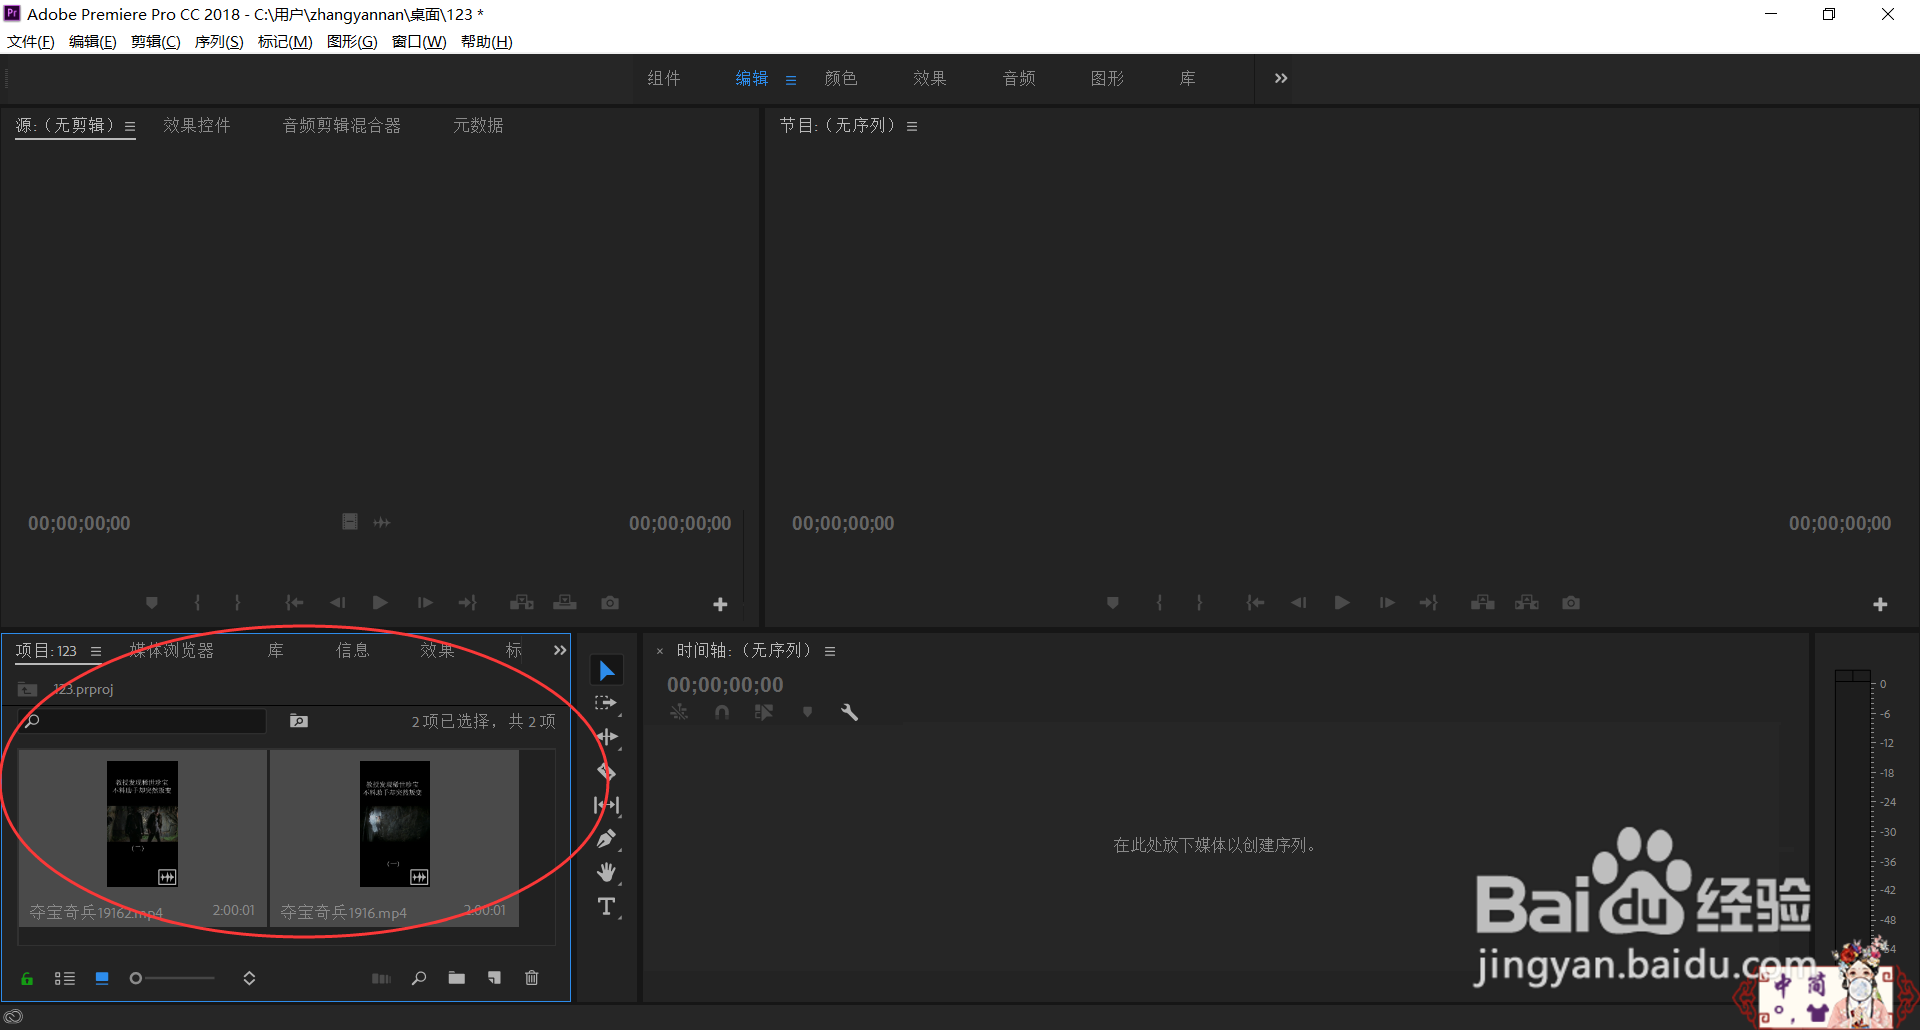Viewport: 1920px width, 1030px height.
Task: Click the timeline settings wrench icon
Action: (849, 712)
